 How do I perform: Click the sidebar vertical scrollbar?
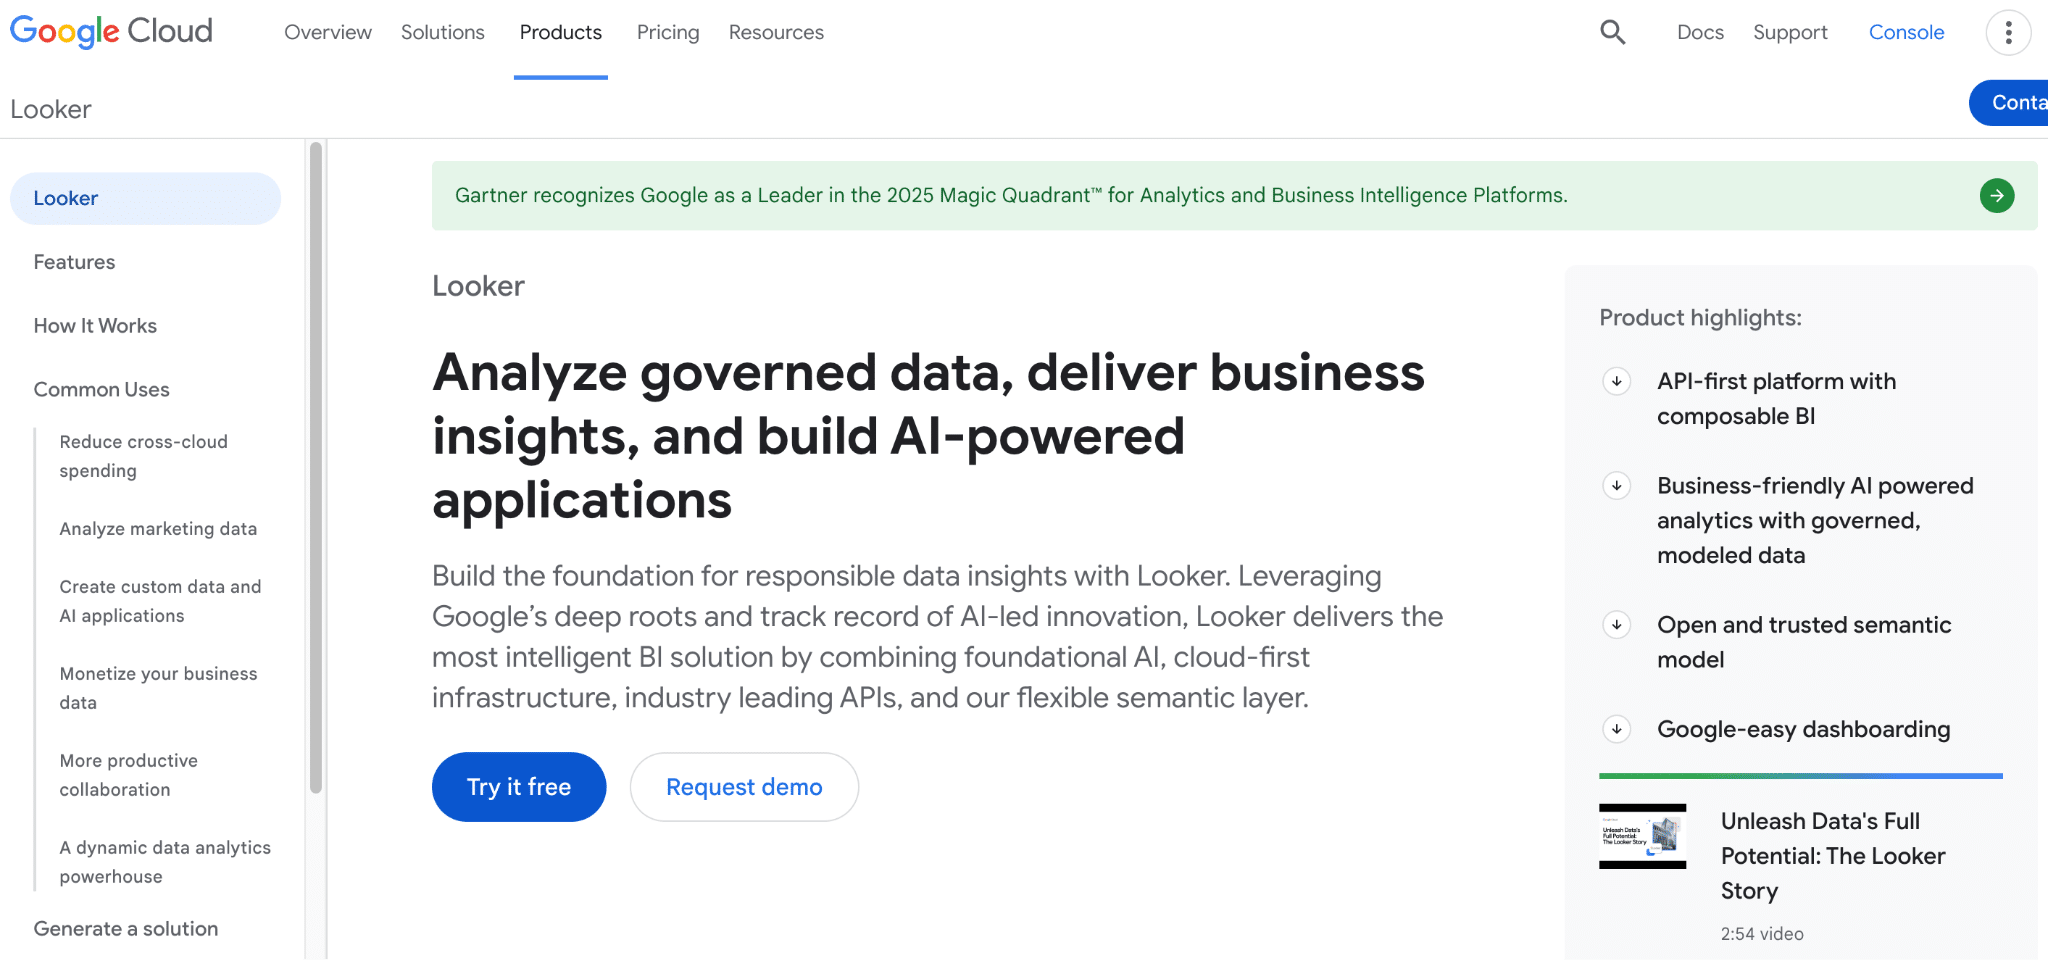(x=316, y=468)
